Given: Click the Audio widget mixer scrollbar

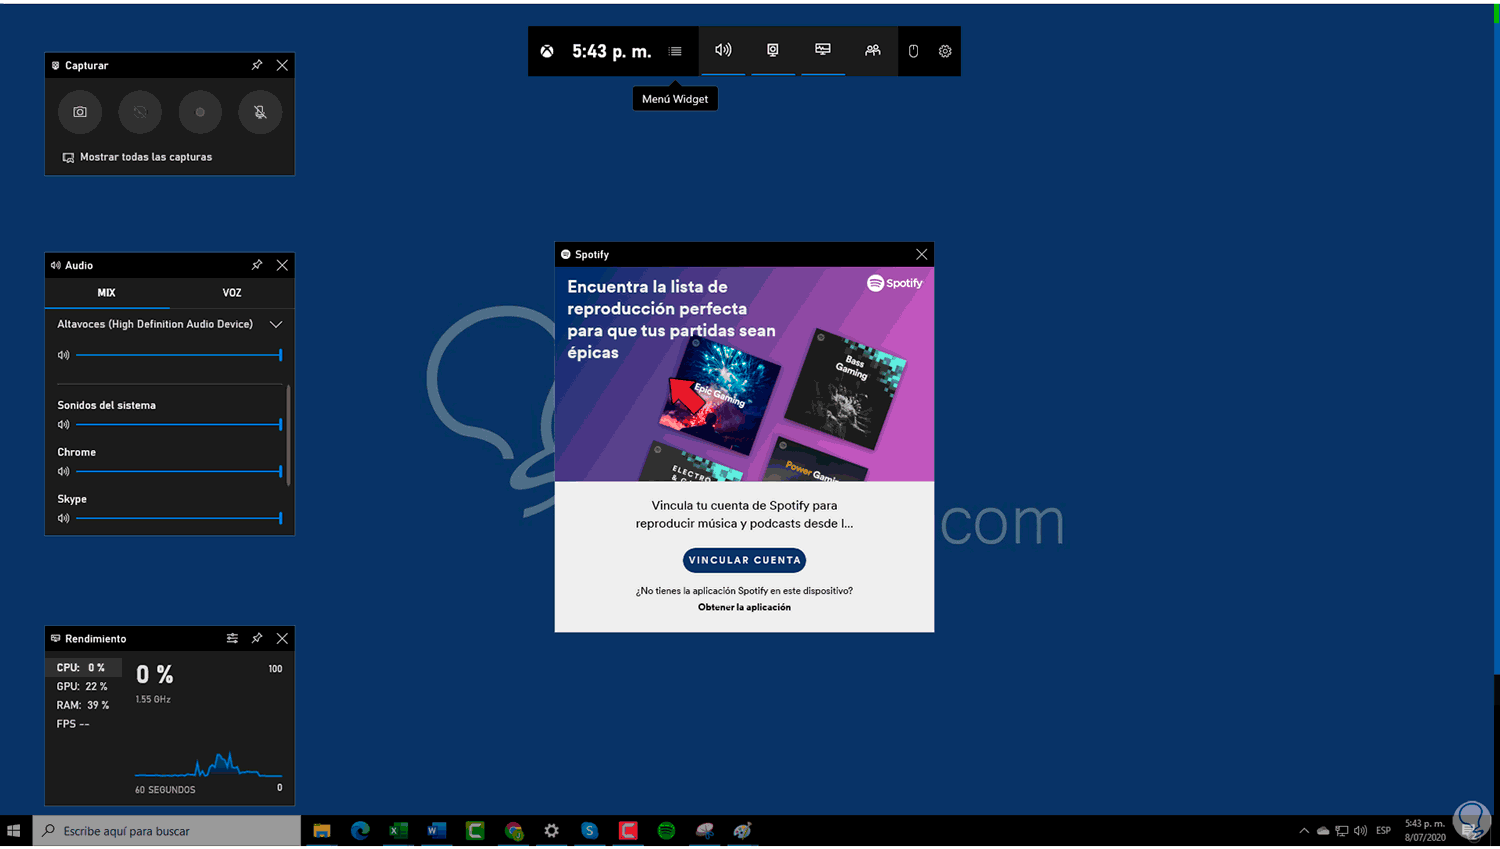Looking at the screenshot, I should (x=289, y=435).
